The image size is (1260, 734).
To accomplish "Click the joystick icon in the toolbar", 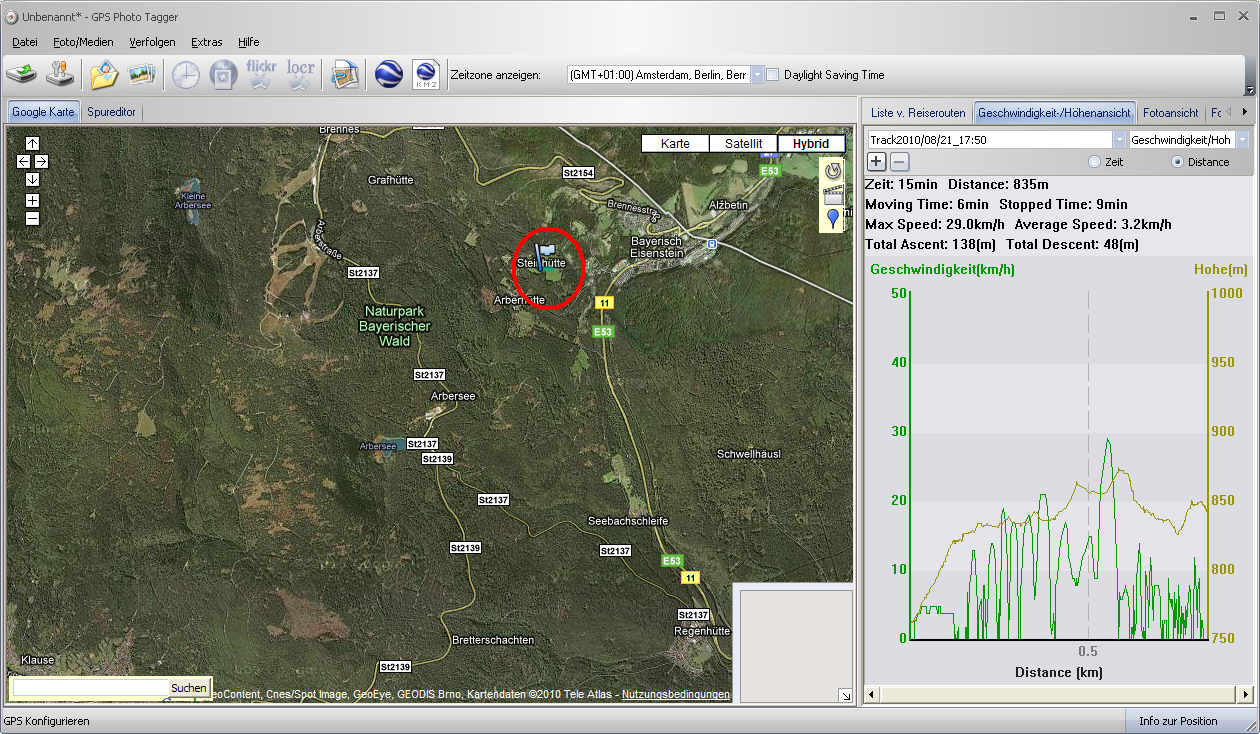I will tap(60, 74).
